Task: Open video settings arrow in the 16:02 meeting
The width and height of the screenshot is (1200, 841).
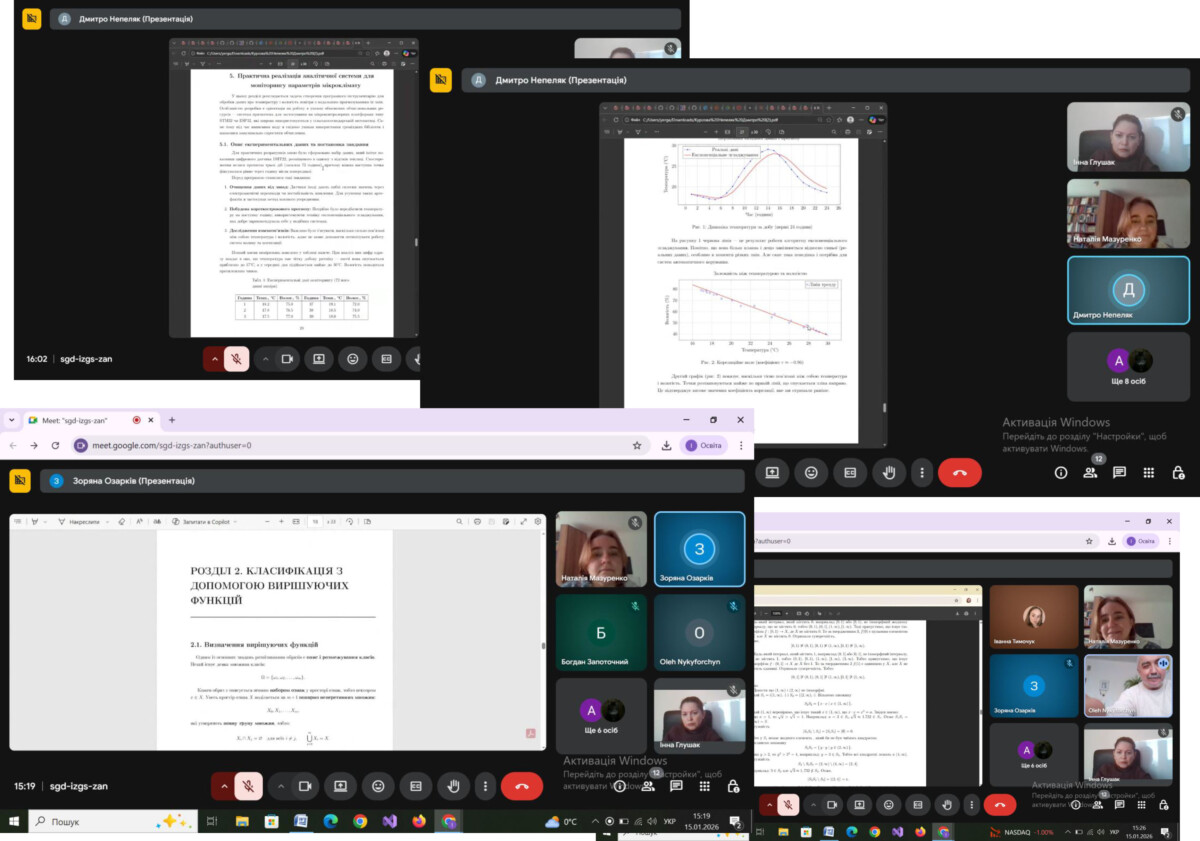Action: click(x=265, y=358)
